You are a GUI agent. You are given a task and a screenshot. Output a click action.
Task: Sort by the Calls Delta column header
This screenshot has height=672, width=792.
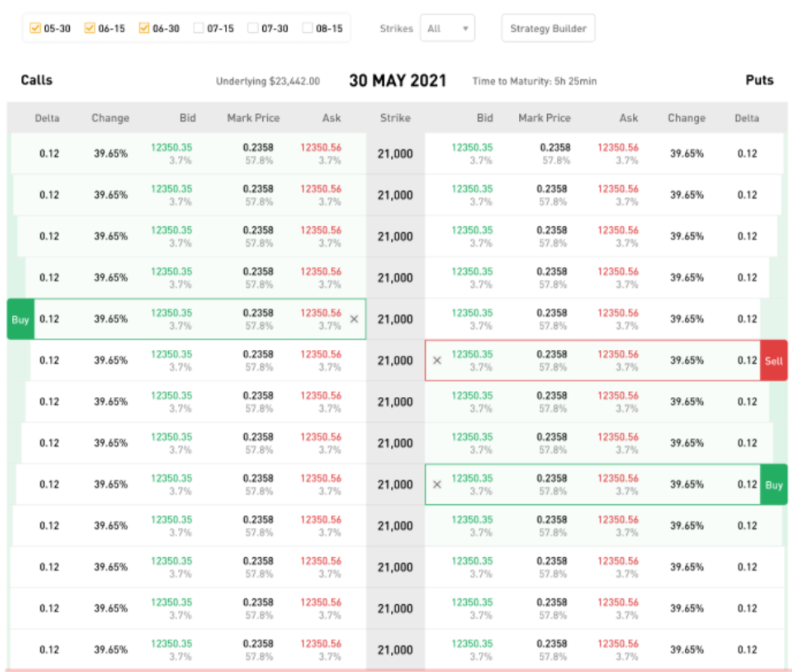pos(47,118)
